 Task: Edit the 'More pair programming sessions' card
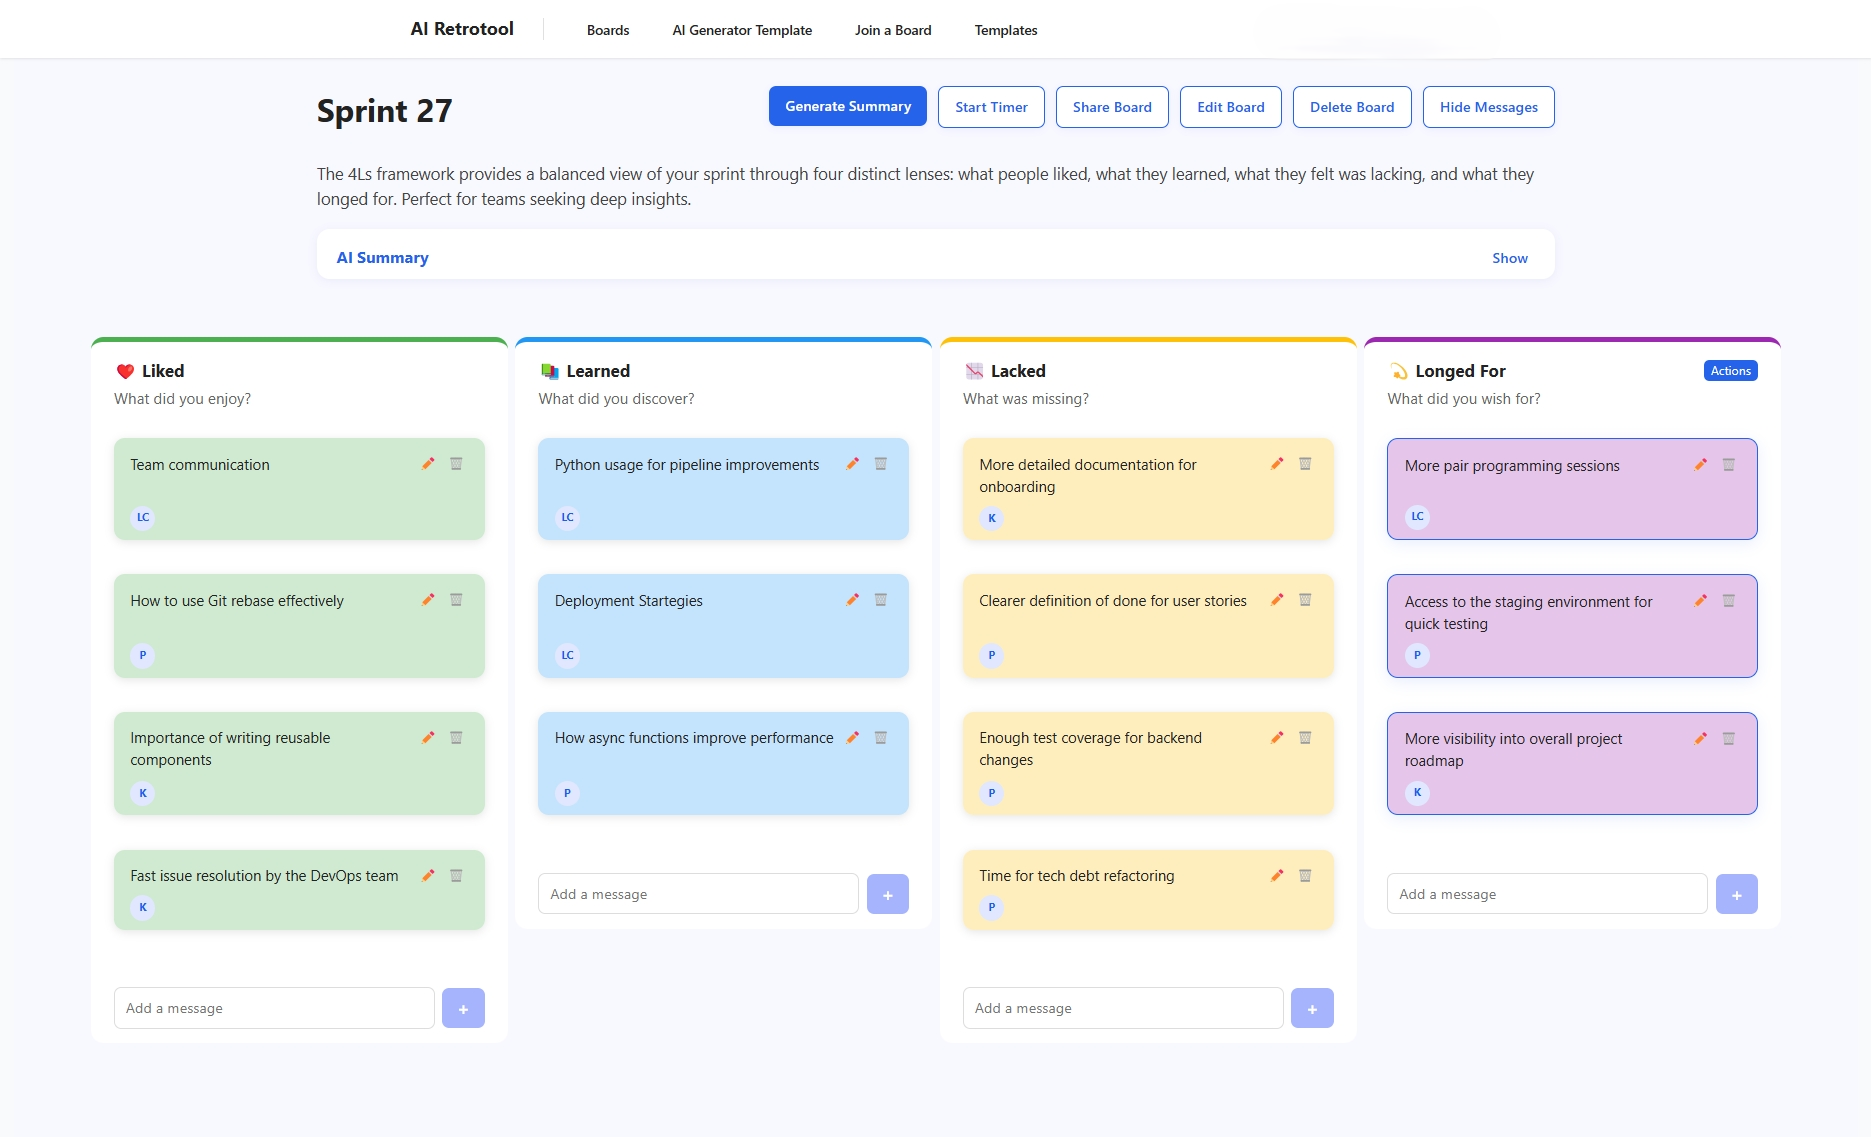click(x=1700, y=464)
